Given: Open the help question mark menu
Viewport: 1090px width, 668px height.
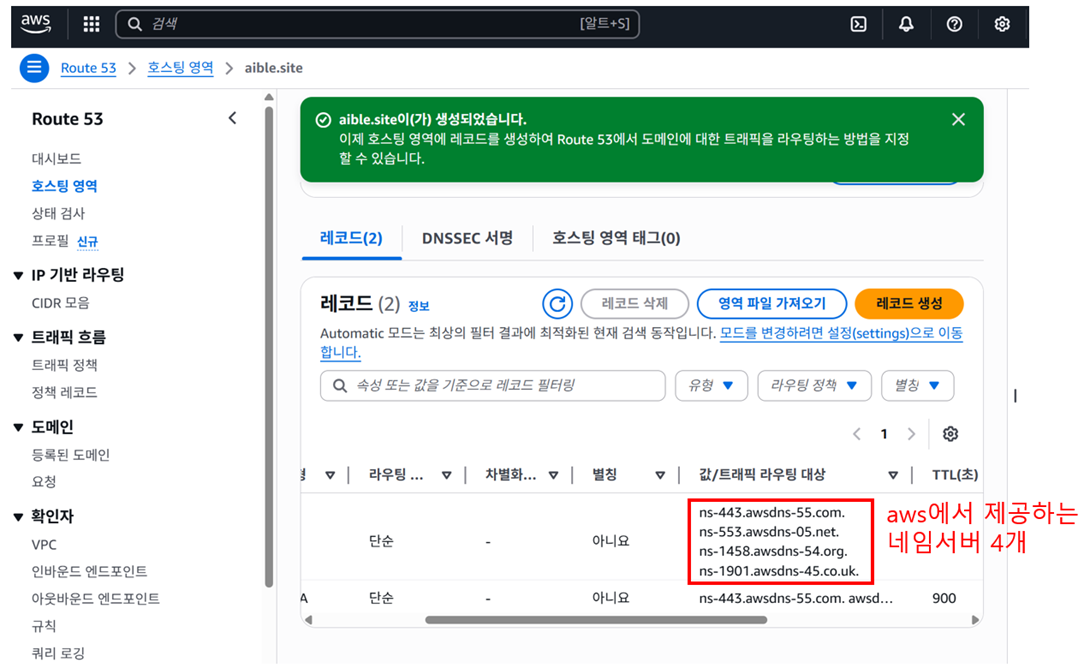Looking at the screenshot, I should [x=954, y=24].
